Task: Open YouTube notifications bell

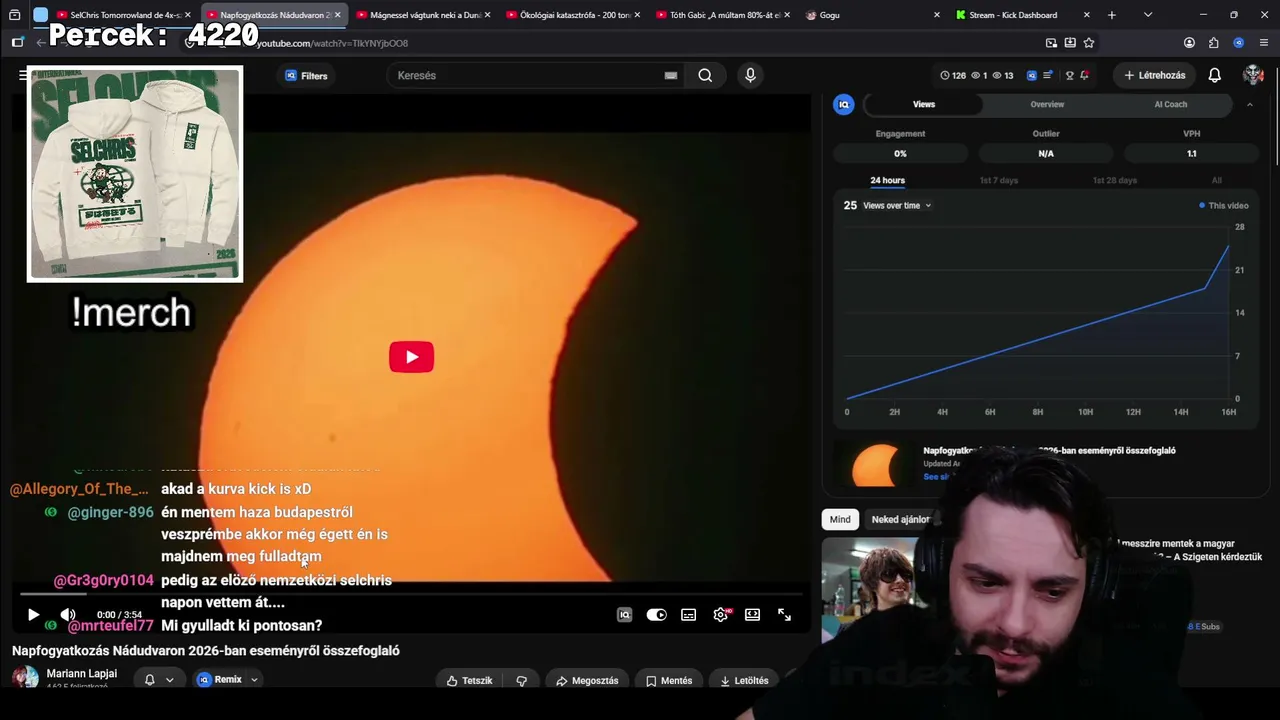Action: (x=1214, y=75)
